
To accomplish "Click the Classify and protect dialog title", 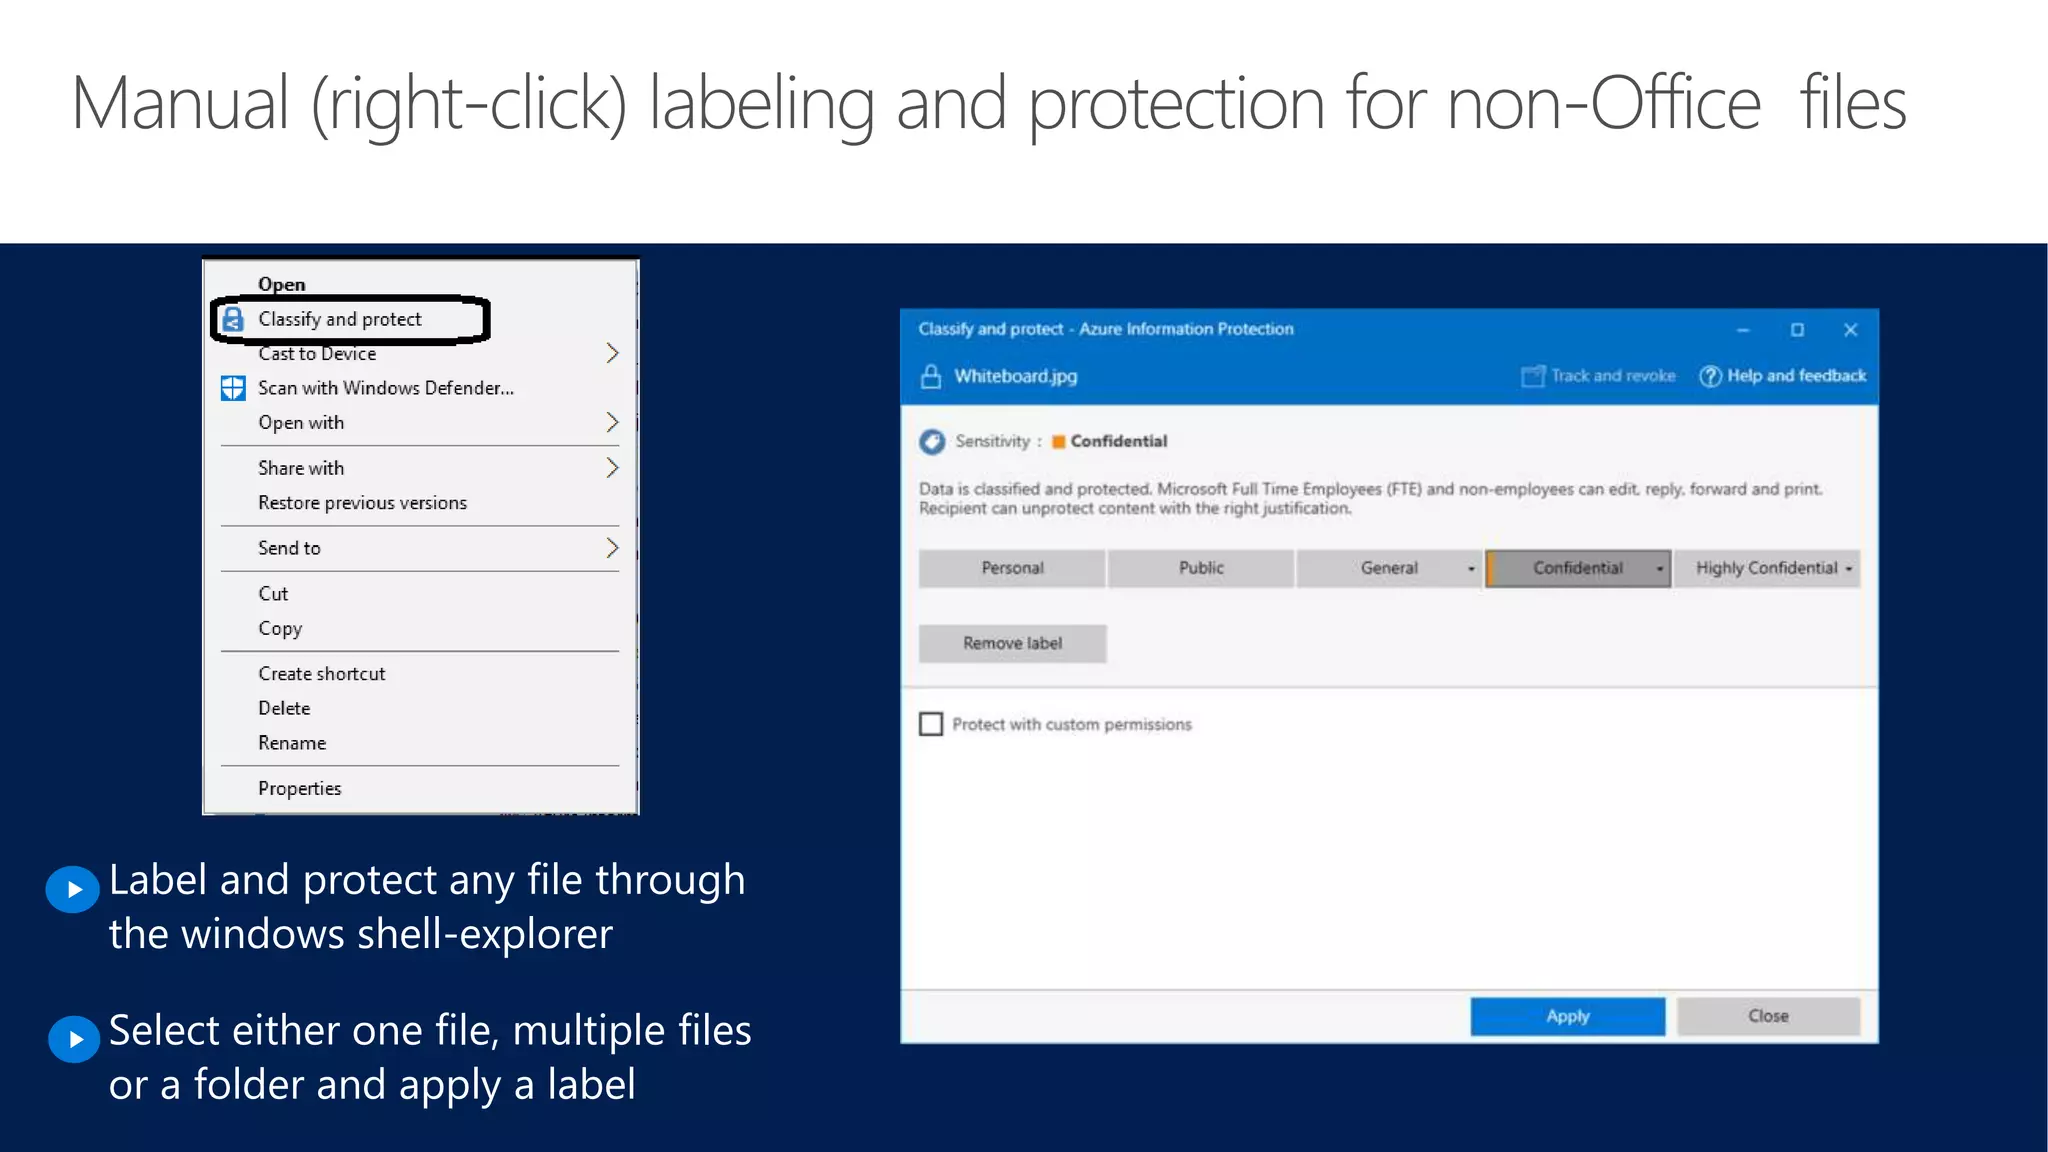I will click(1106, 329).
